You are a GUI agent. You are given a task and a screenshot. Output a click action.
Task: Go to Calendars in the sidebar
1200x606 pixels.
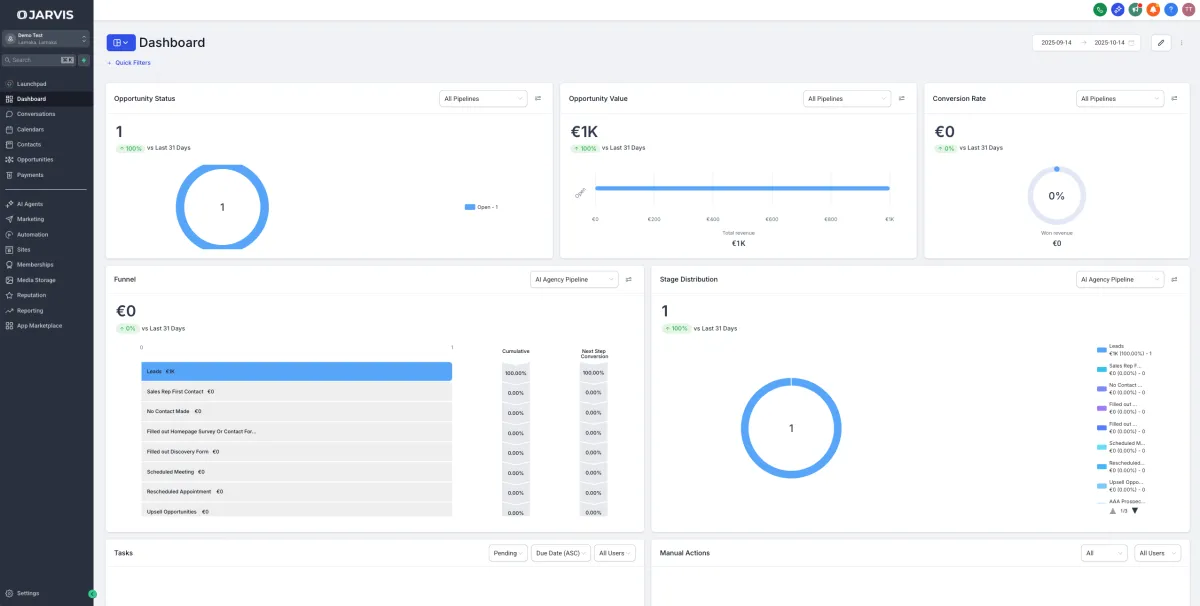pyautogui.click(x=46, y=129)
